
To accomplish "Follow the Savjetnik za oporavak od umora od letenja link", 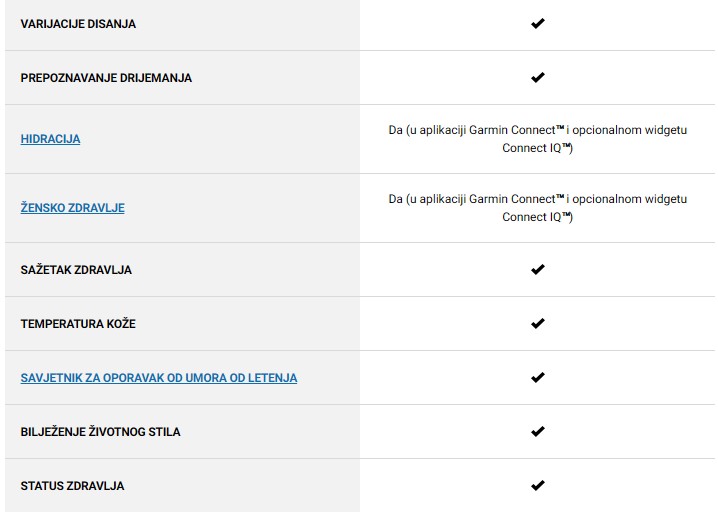I will click(x=158, y=378).
